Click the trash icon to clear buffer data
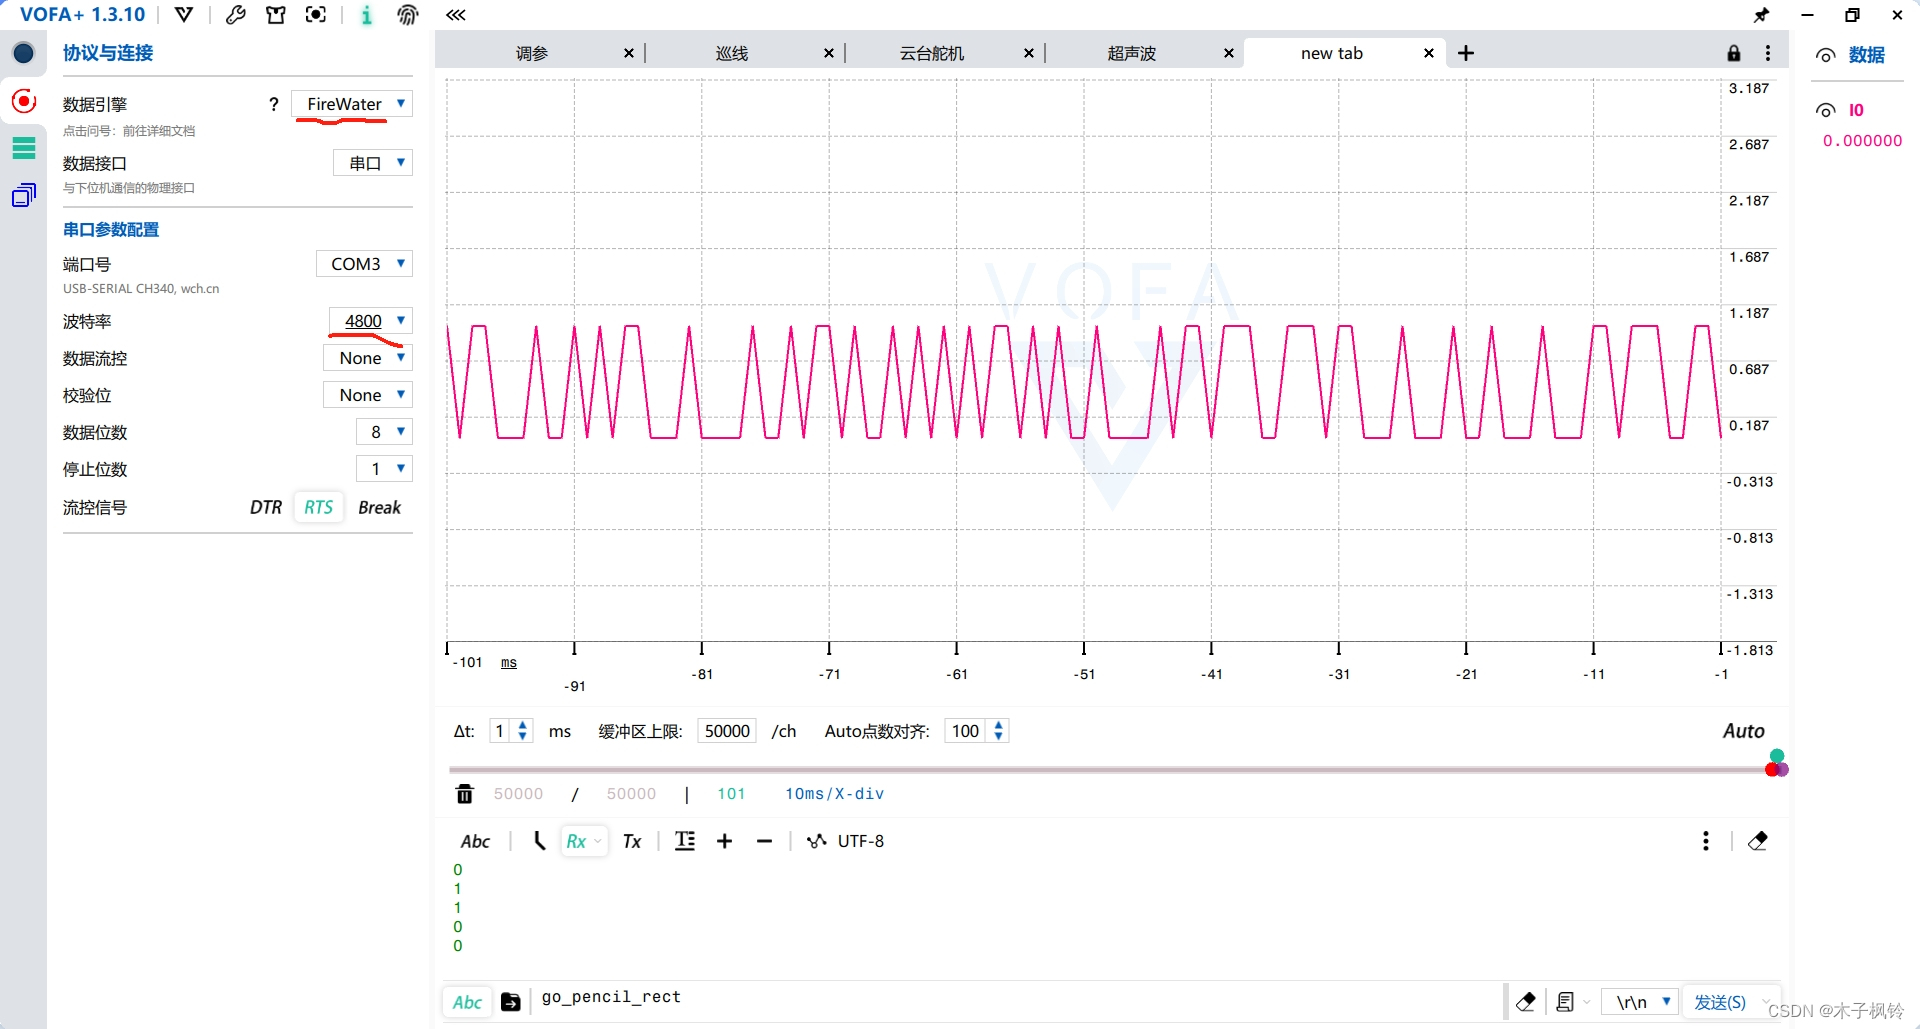The width and height of the screenshot is (1920, 1029). [x=464, y=793]
